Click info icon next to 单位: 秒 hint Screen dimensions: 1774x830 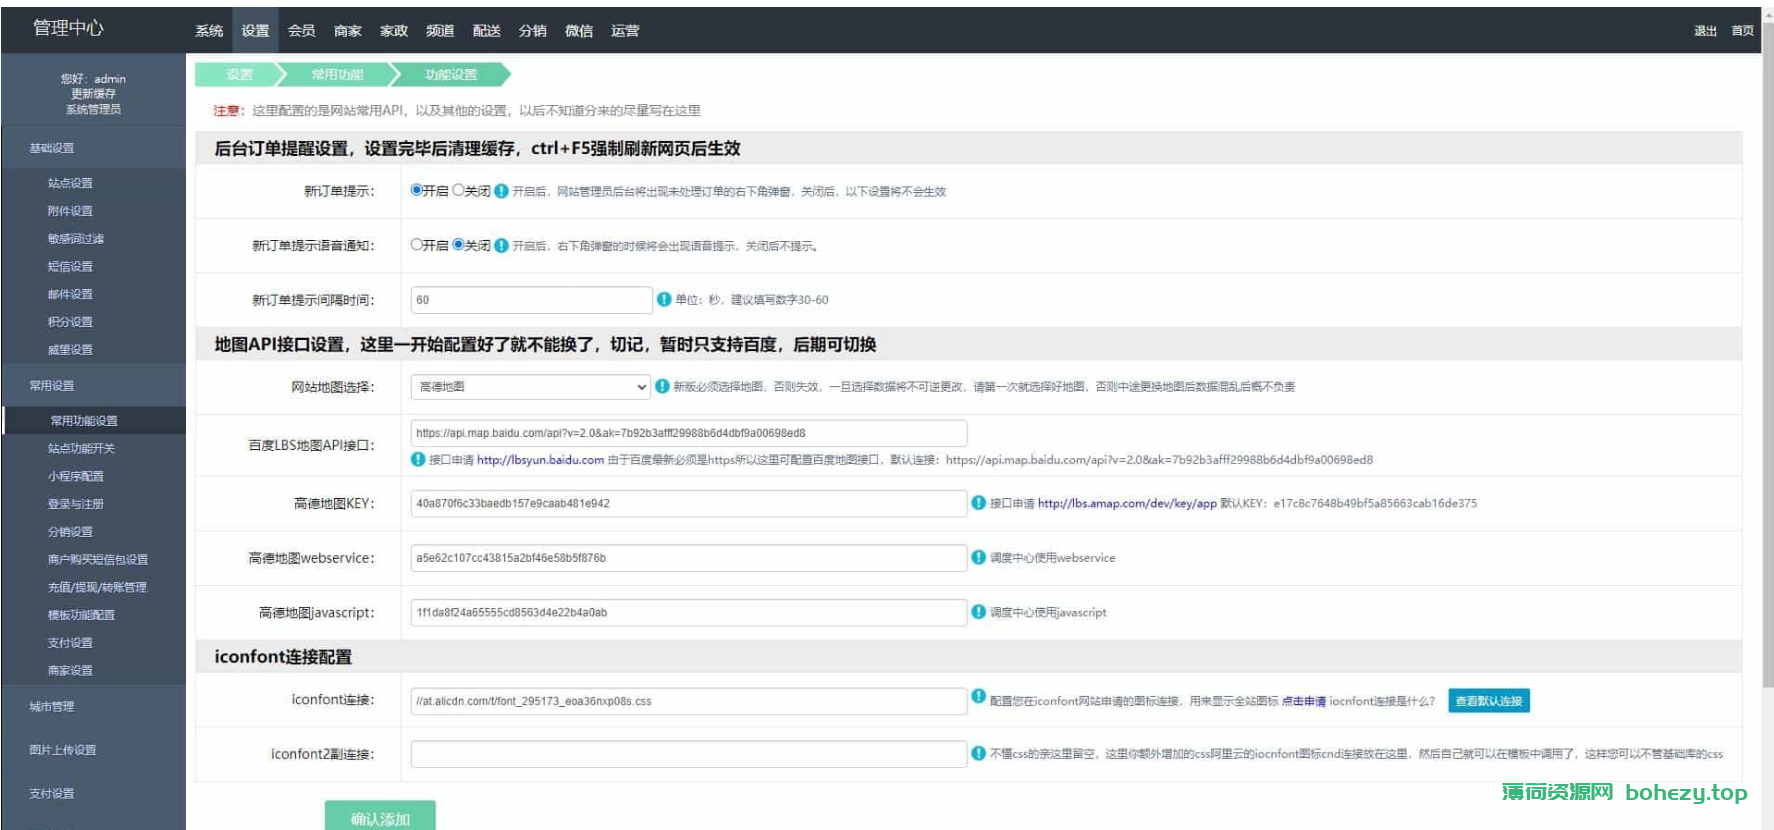664,299
